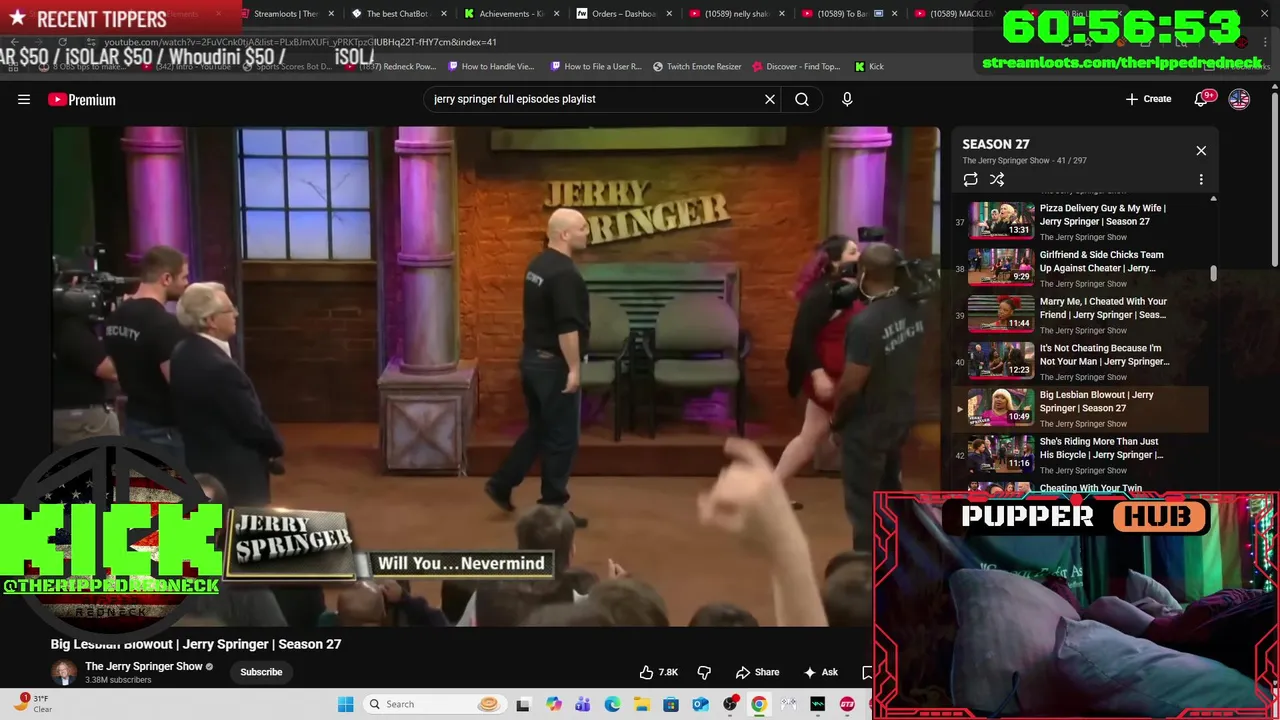Click the page vertical scrollbar

[x=1275, y=180]
